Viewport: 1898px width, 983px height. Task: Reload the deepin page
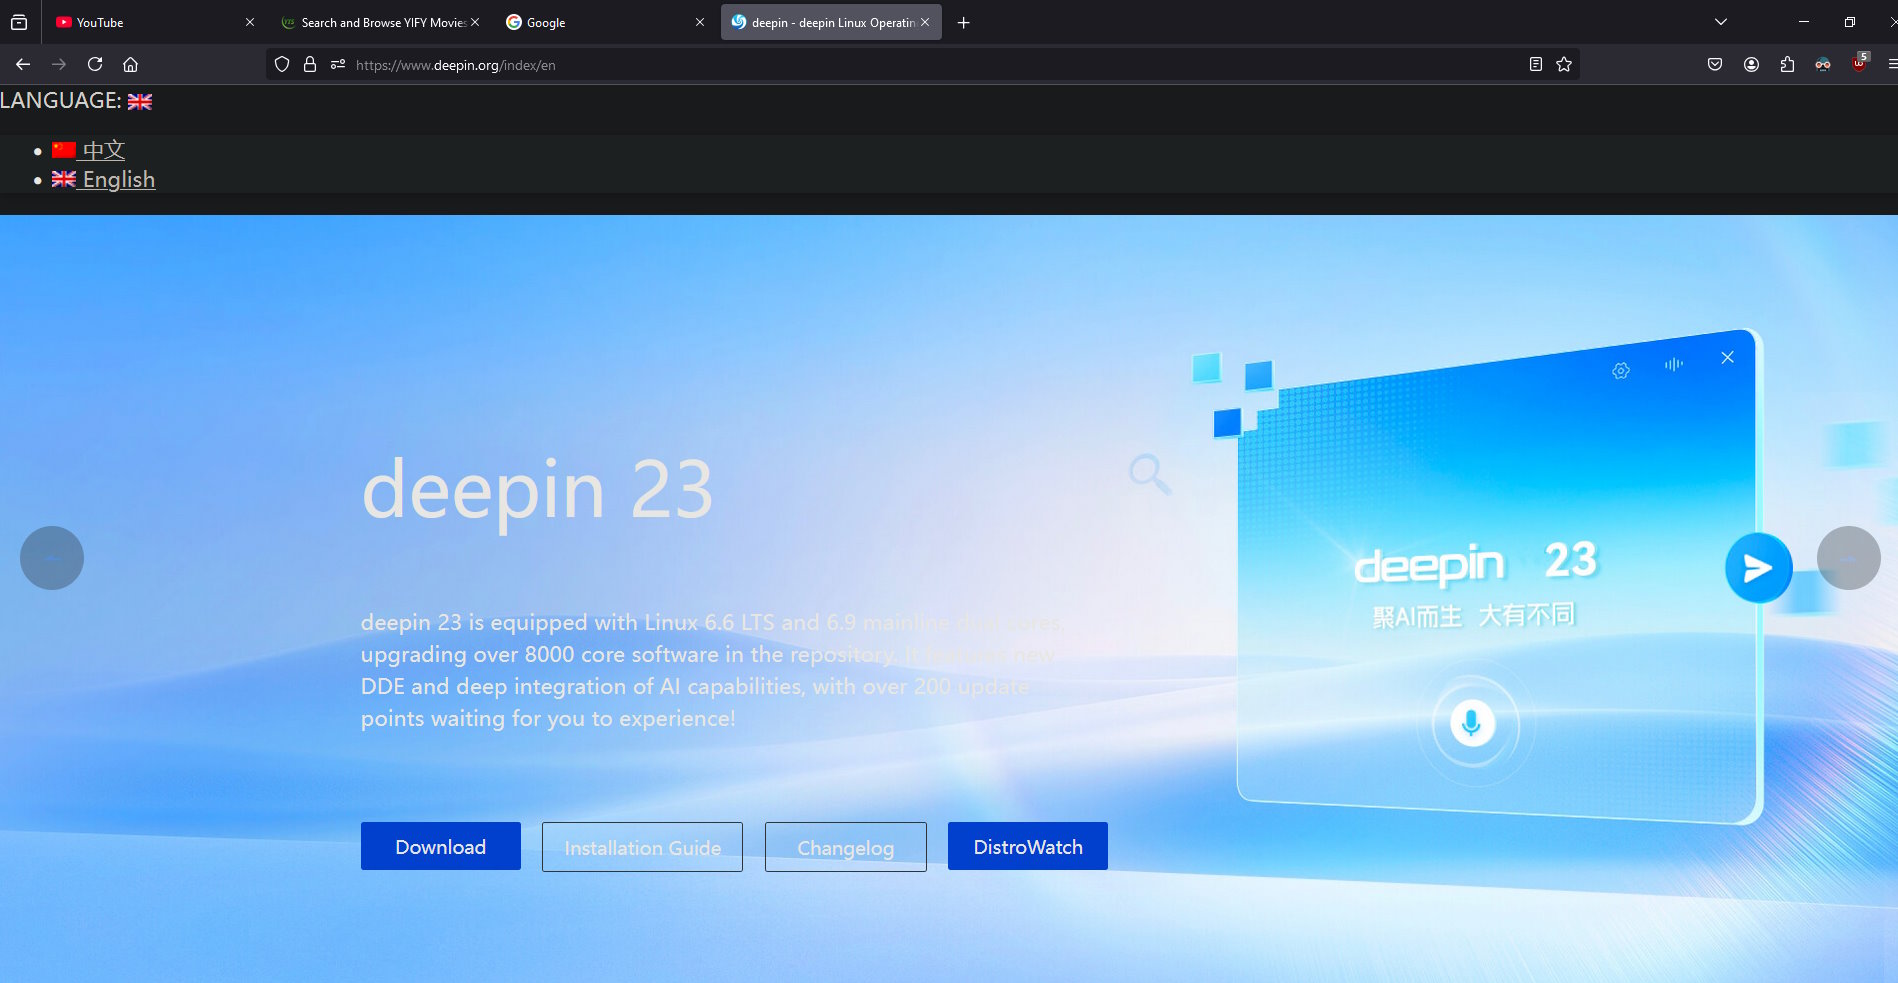point(95,64)
